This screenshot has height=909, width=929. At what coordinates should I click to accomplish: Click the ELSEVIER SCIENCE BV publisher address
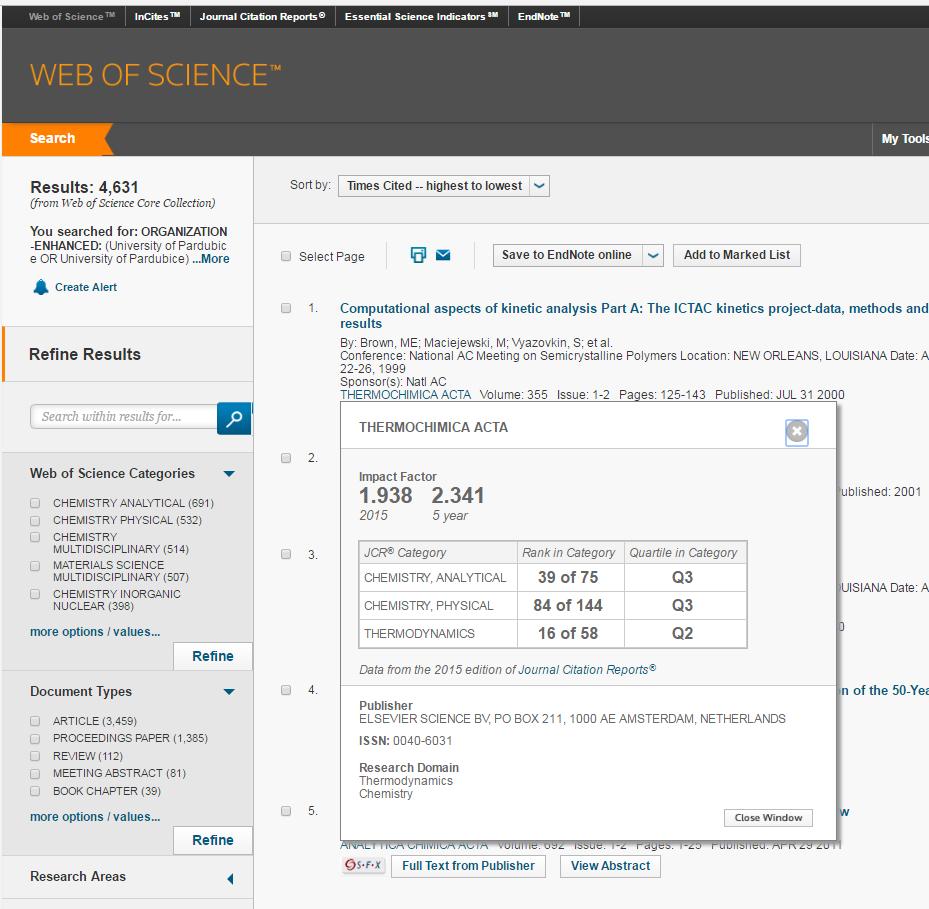572,719
